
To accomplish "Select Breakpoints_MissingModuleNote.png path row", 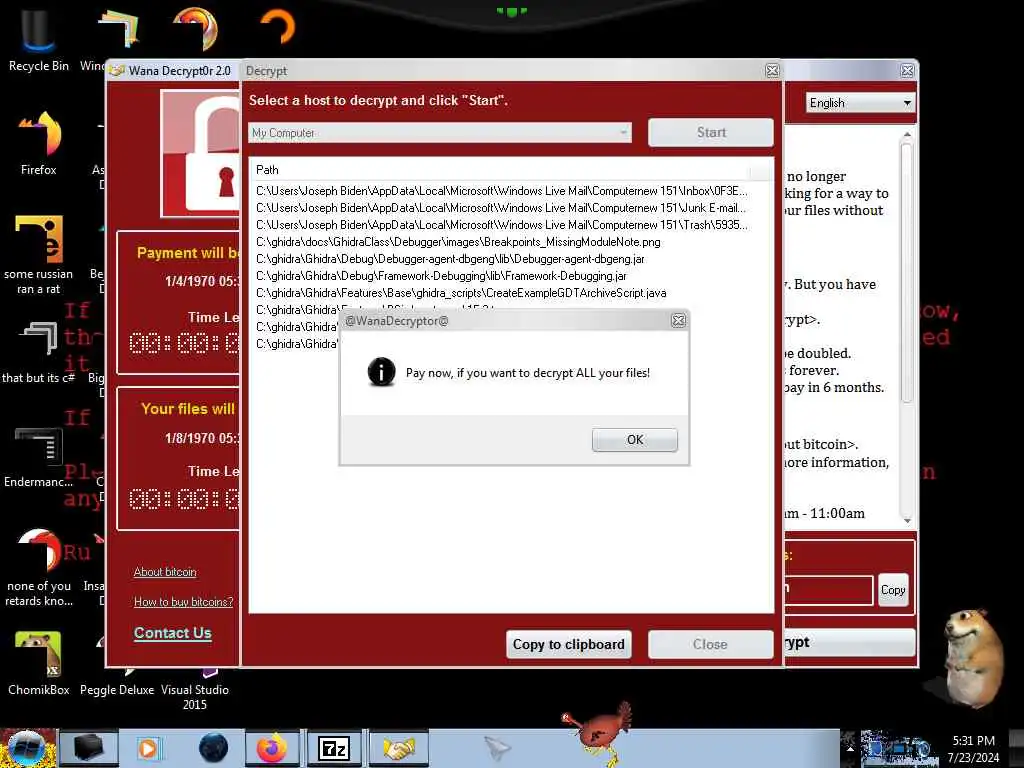I will tap(458, 242).
